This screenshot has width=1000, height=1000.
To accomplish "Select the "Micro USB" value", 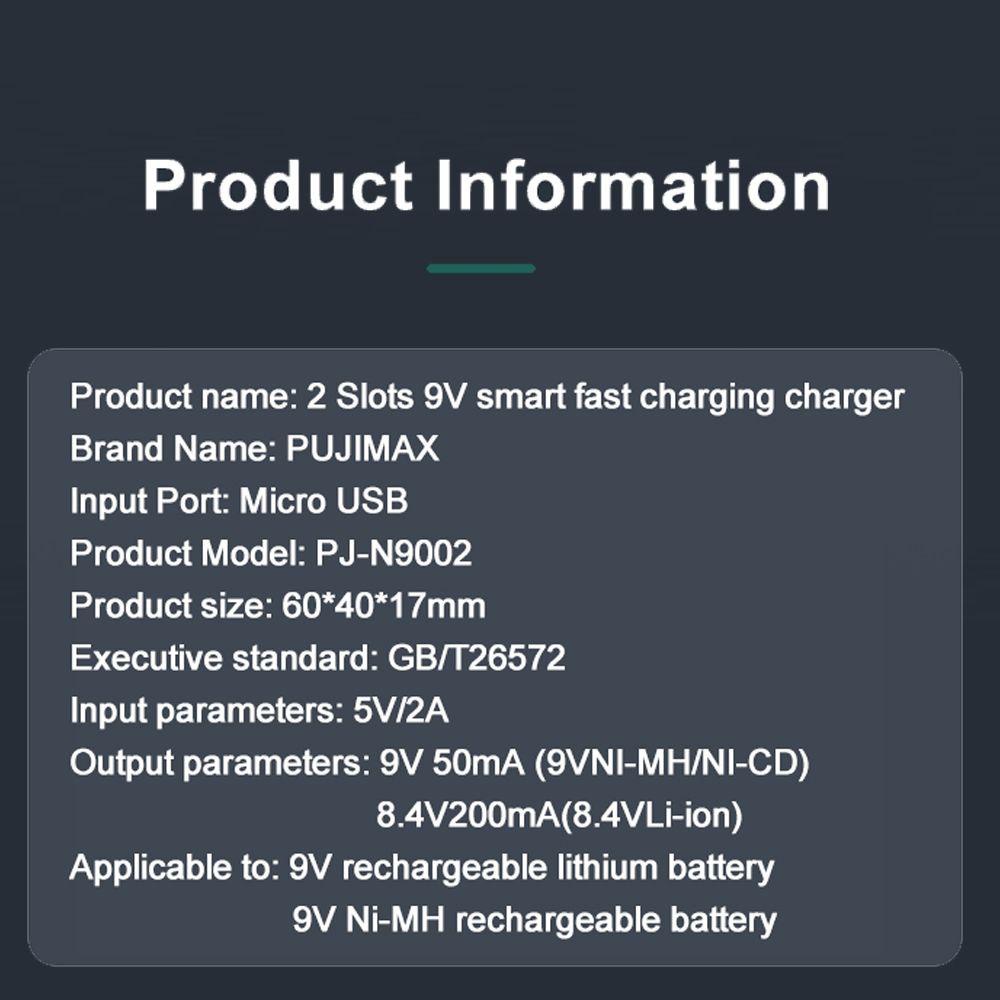I will click(323, 501).
